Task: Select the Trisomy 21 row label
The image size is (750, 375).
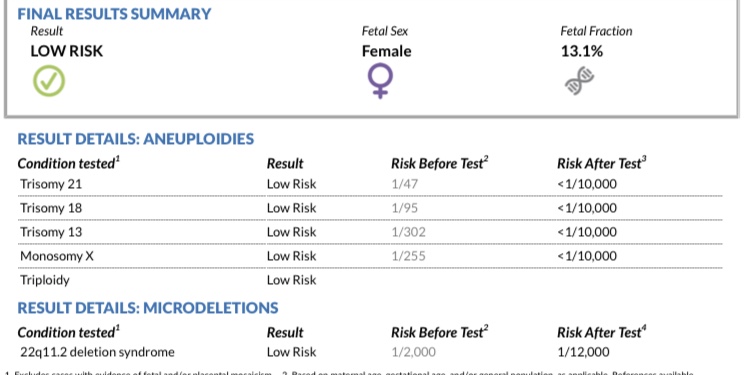Action: coord(51,184)
